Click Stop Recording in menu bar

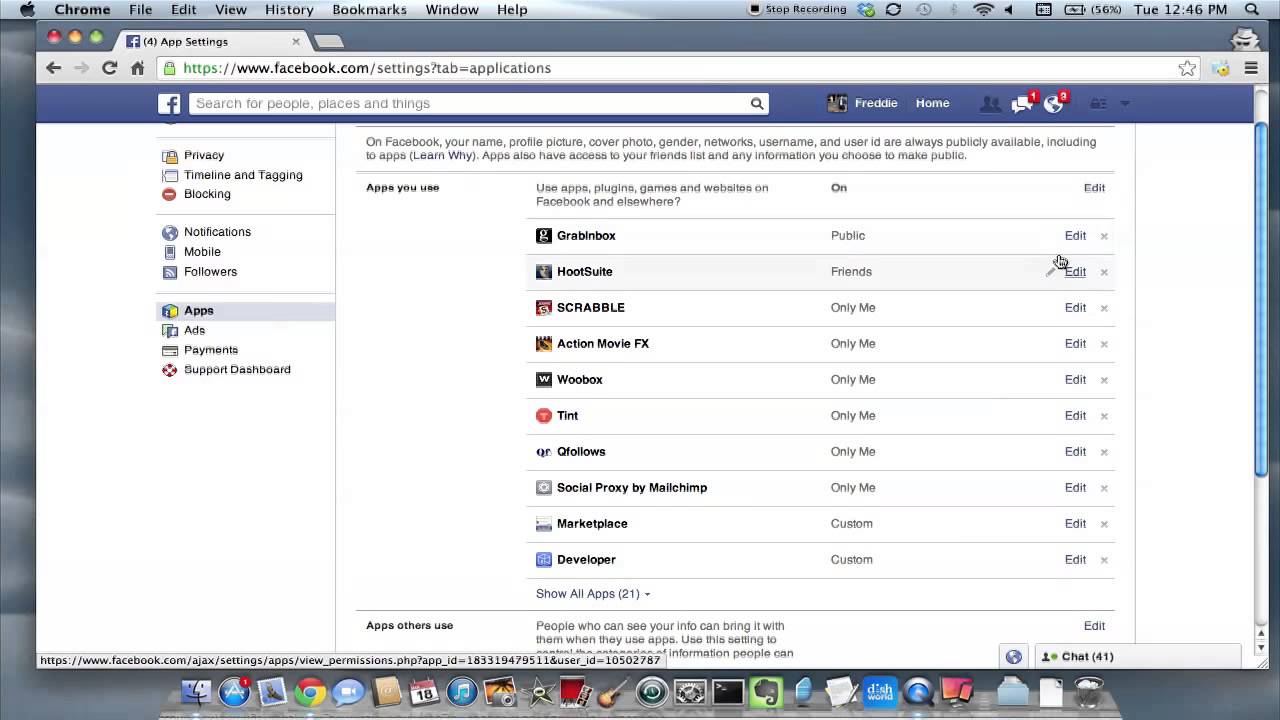797,10
